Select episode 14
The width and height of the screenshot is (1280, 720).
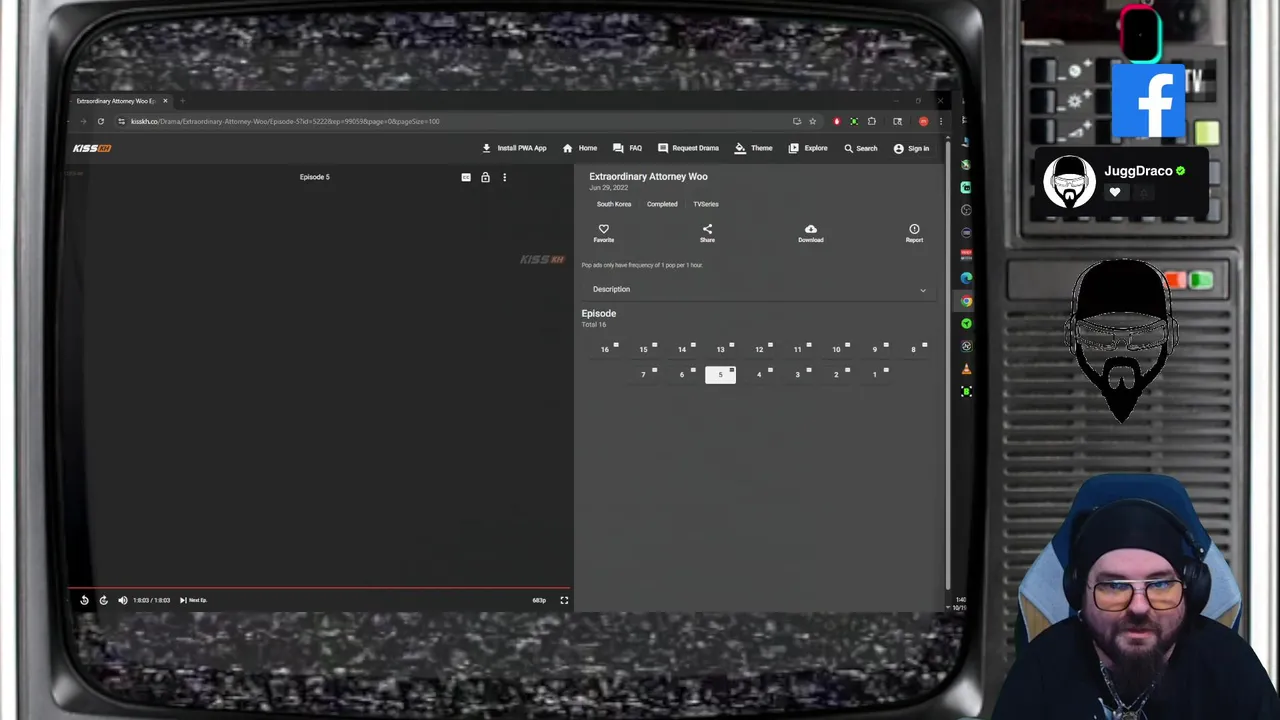[682, 349]
